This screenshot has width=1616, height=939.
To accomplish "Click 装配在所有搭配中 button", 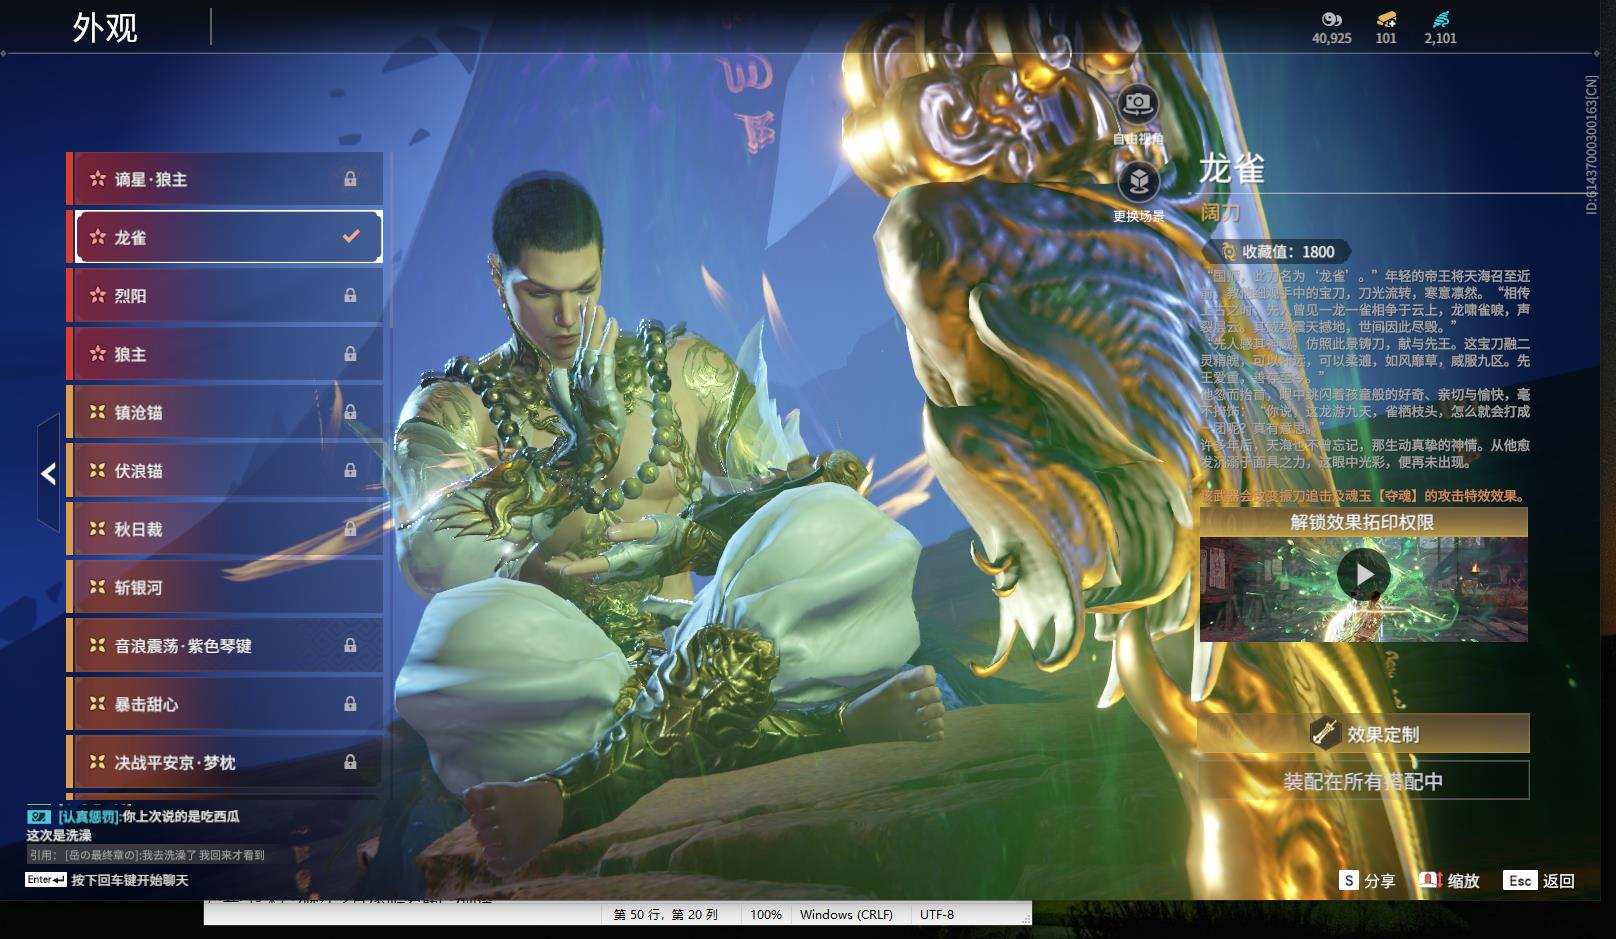I will pos(1364,781).
